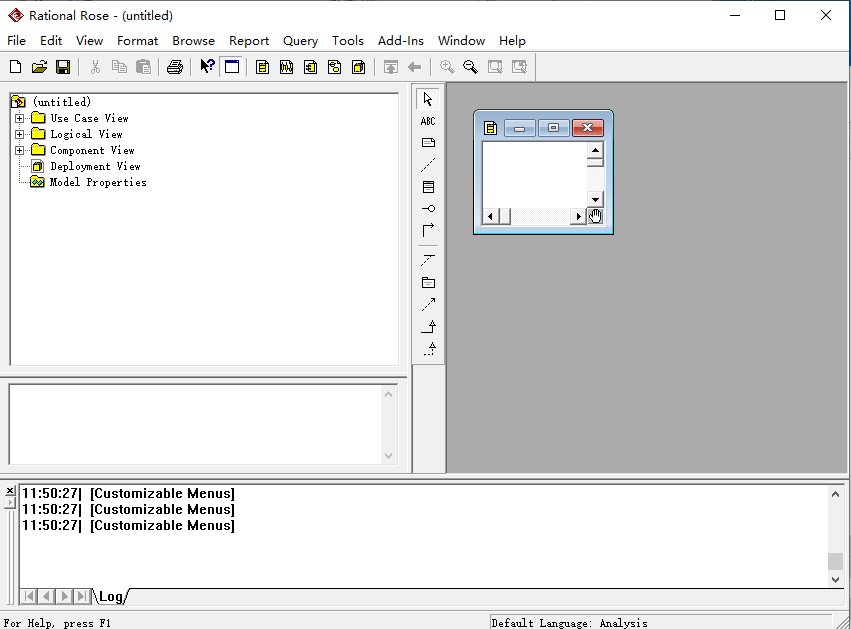Click the diagram overview hand icon
This screenshot has height=629, width=851.
595,217
